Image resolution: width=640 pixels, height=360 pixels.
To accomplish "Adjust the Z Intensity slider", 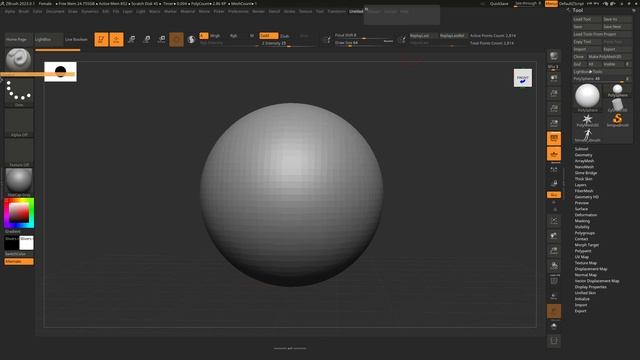I will 288,43.
